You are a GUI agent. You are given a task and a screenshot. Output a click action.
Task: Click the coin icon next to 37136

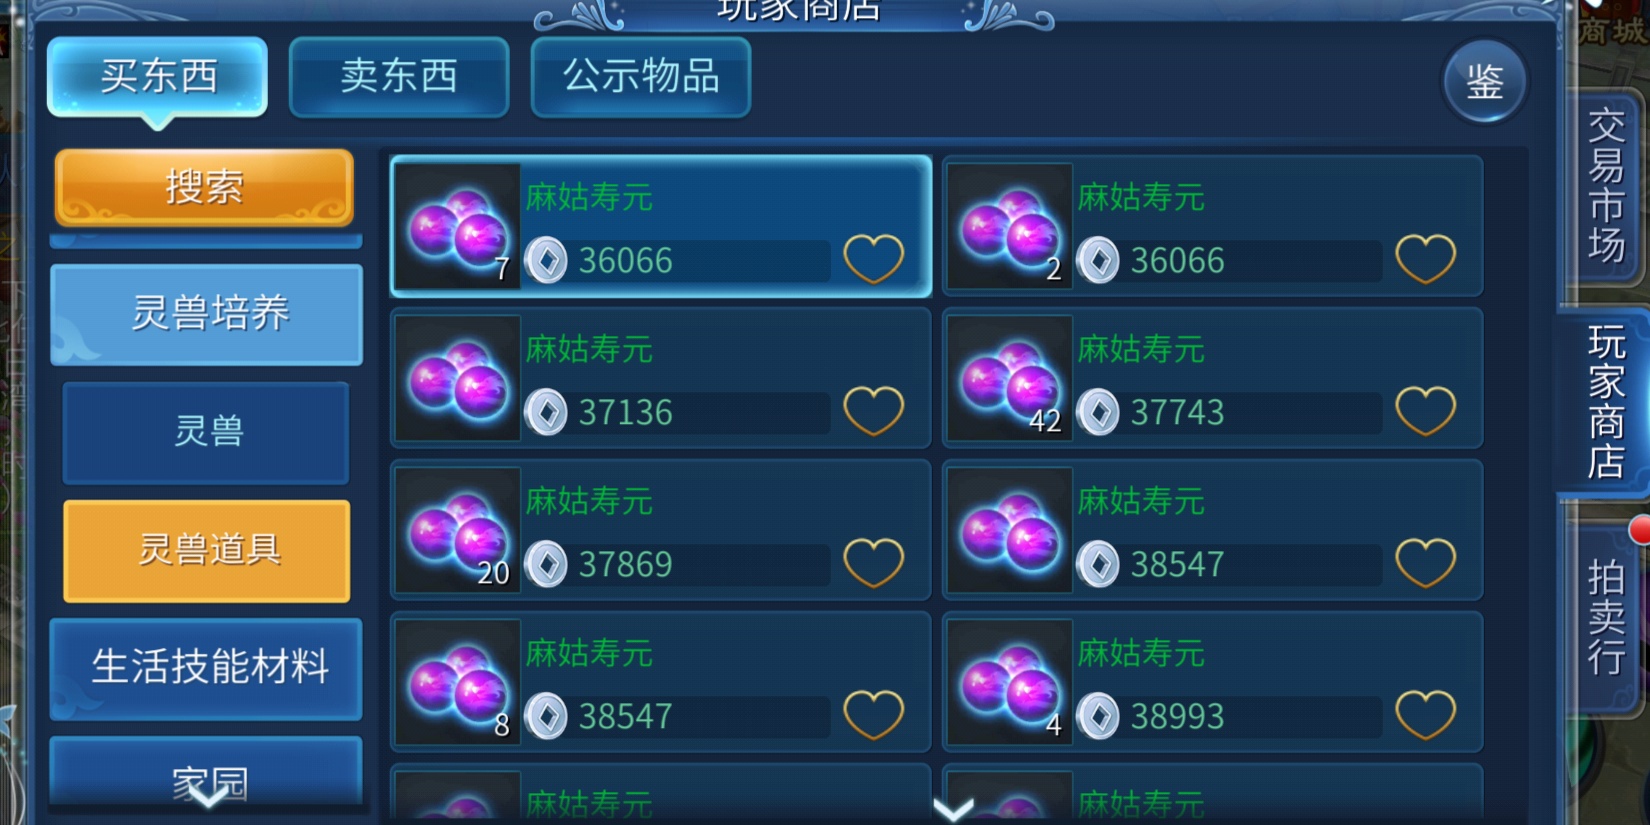[x=546, y=413]
